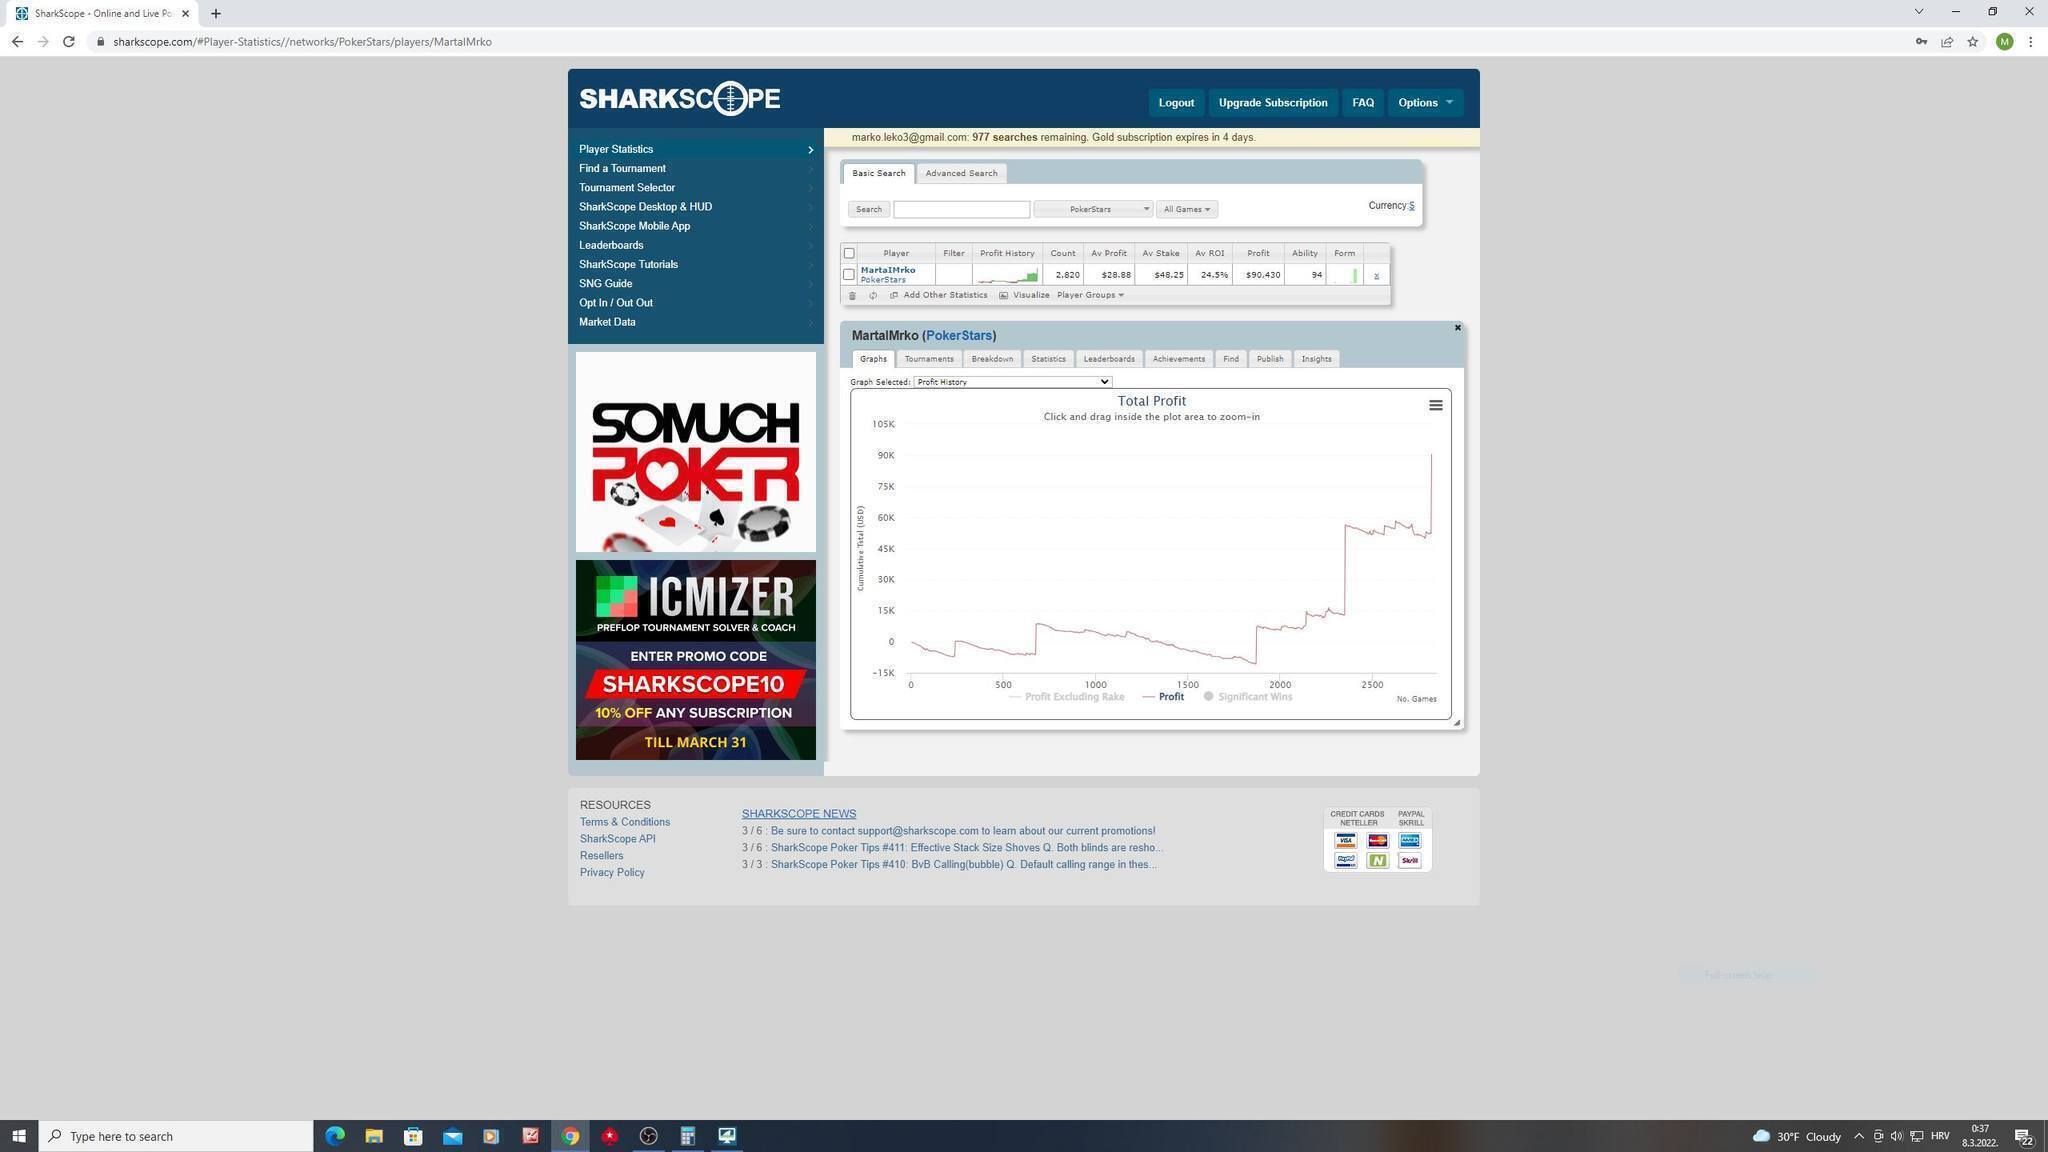Screen dimensions: 2048x1152
Task: Refresh player results with reload icon
Action: pos(873,296)
